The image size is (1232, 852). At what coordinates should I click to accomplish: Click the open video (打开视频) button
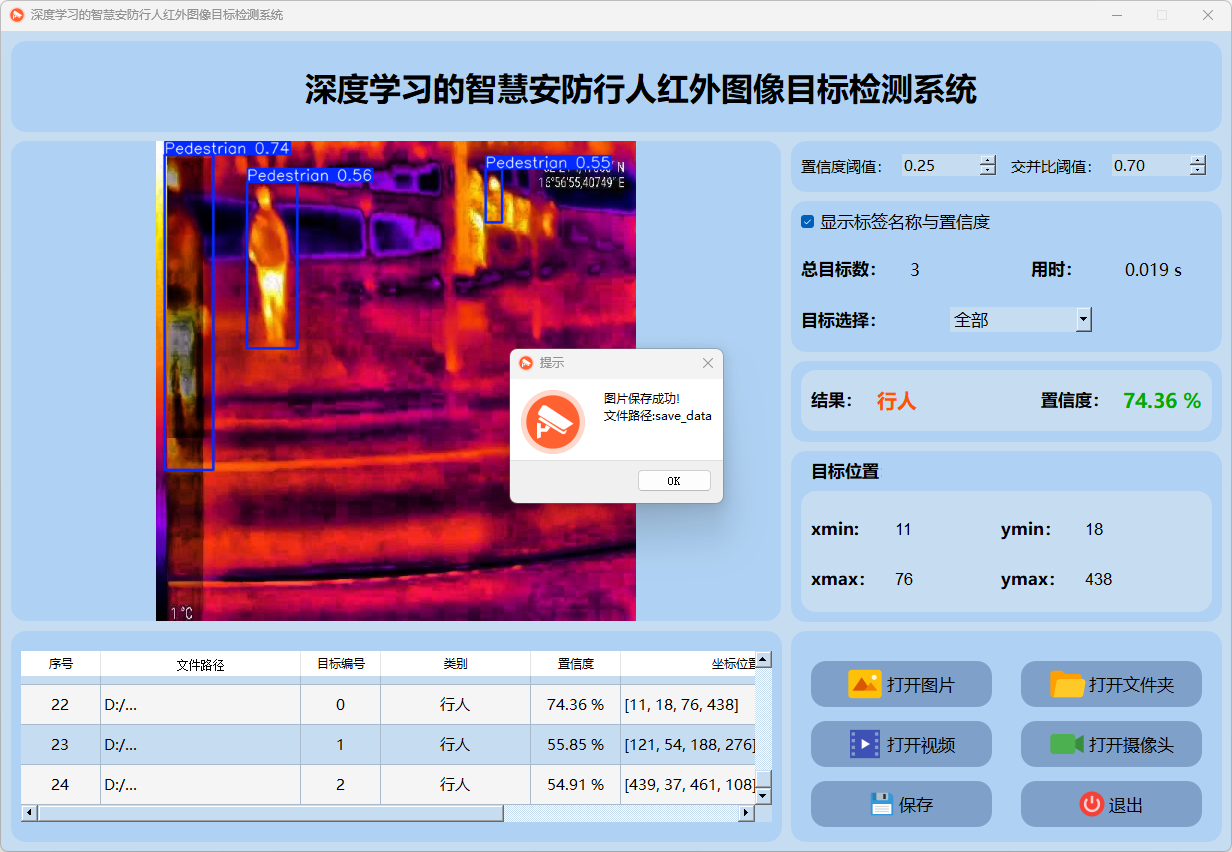[901, 745]
